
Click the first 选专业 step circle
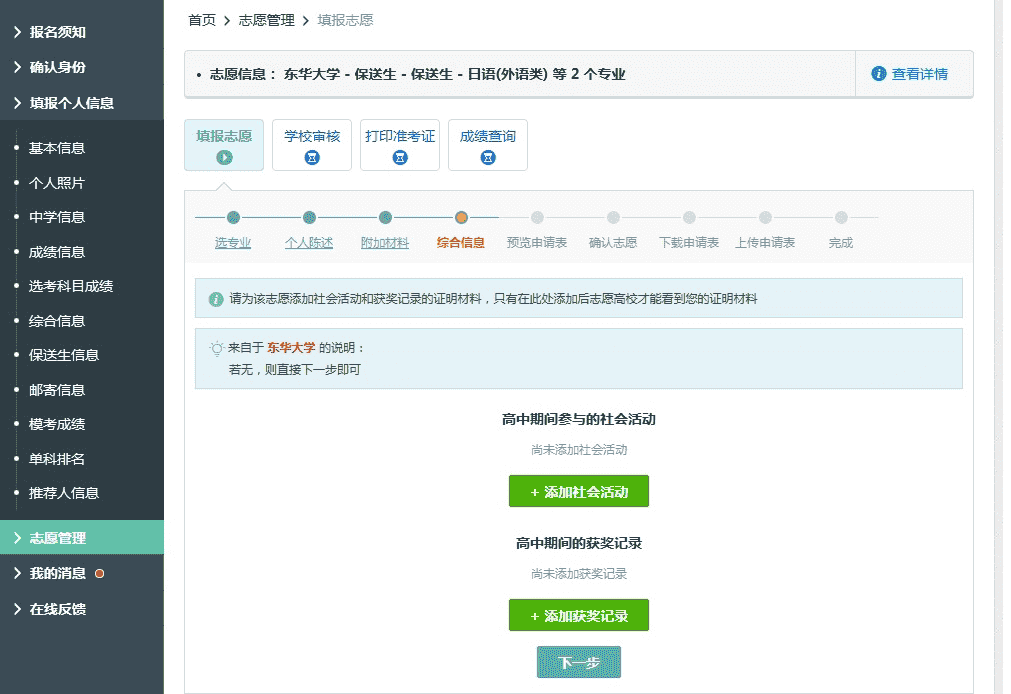(x=233, y=217)
